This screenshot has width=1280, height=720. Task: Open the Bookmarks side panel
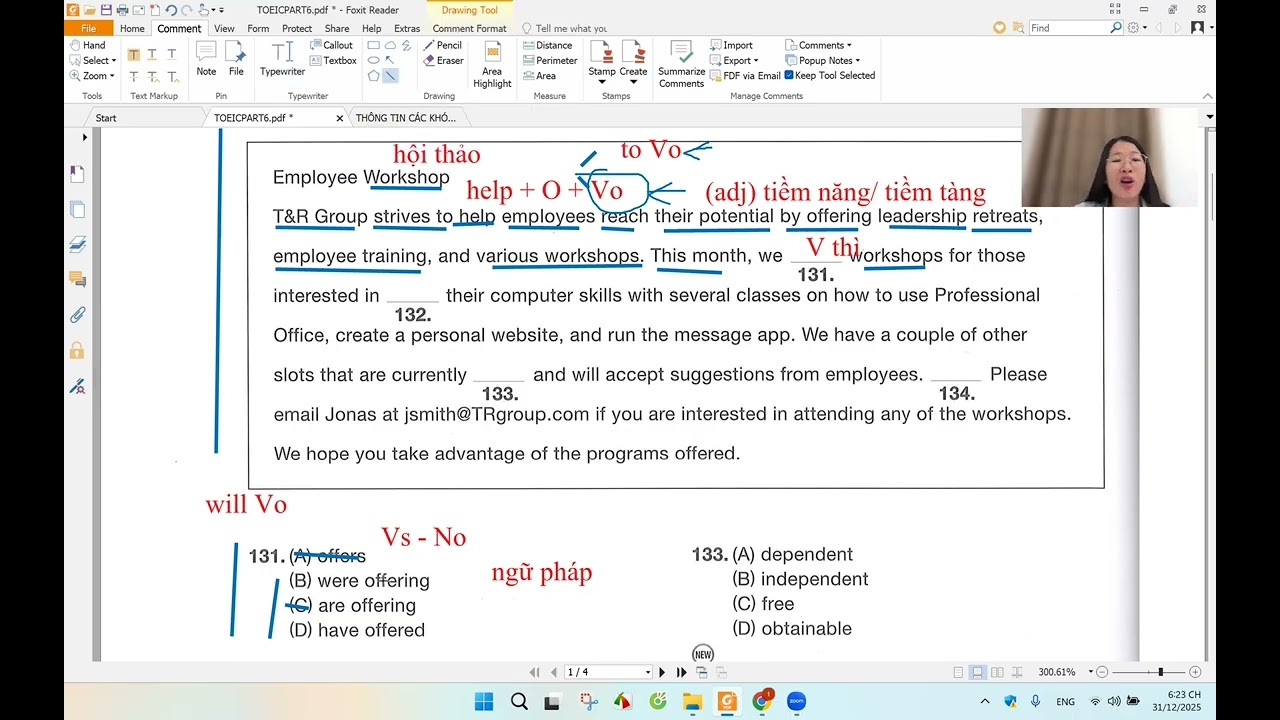coord(77,174)
